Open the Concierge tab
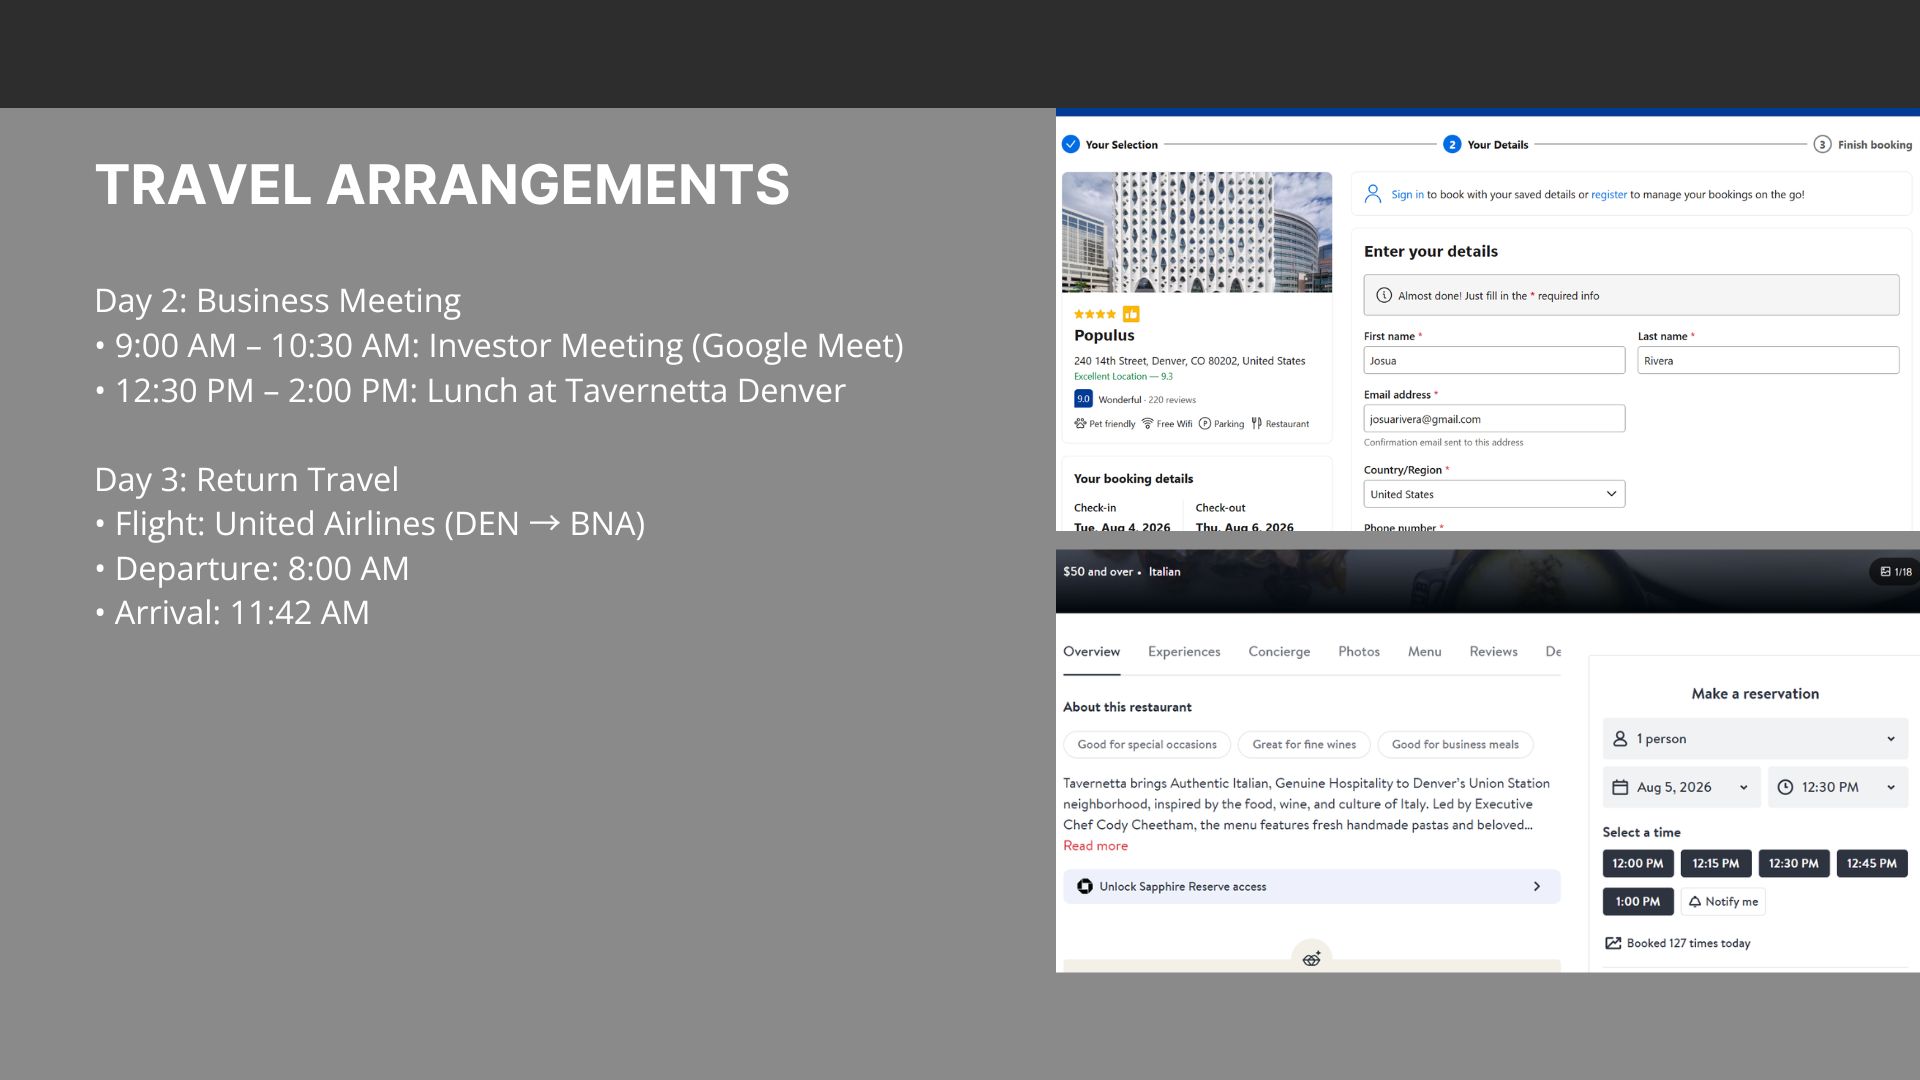1920x1080 pixels. 1279,651
